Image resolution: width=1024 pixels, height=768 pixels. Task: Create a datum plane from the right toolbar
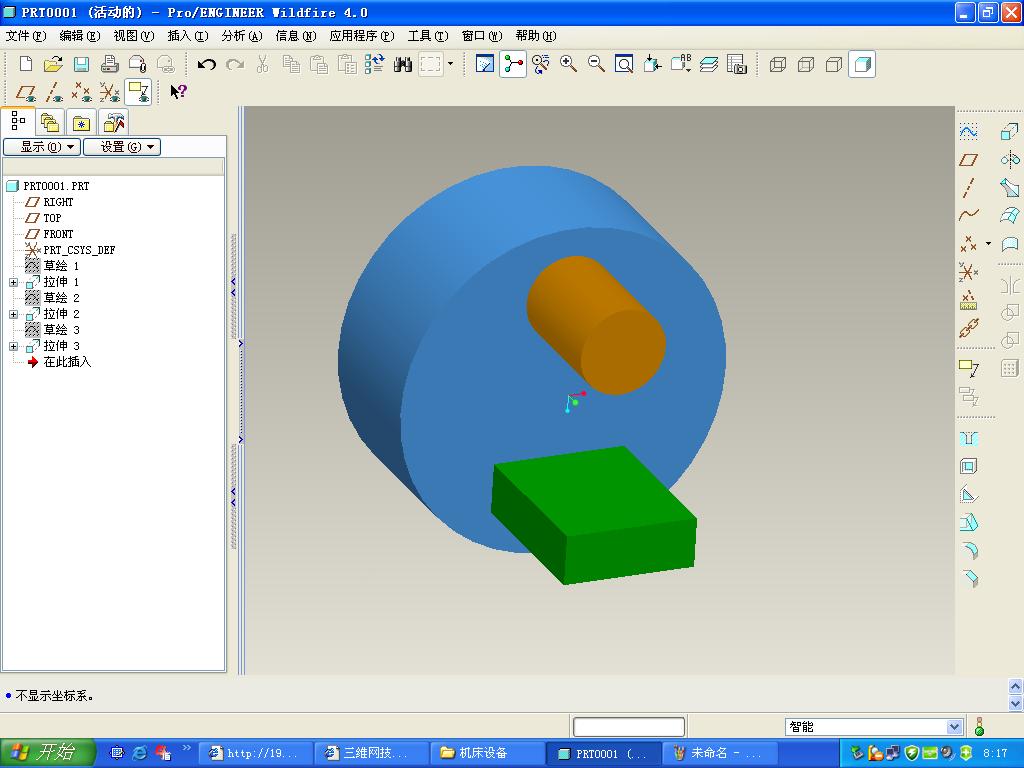pyautogui.click(x=968, y=160)
